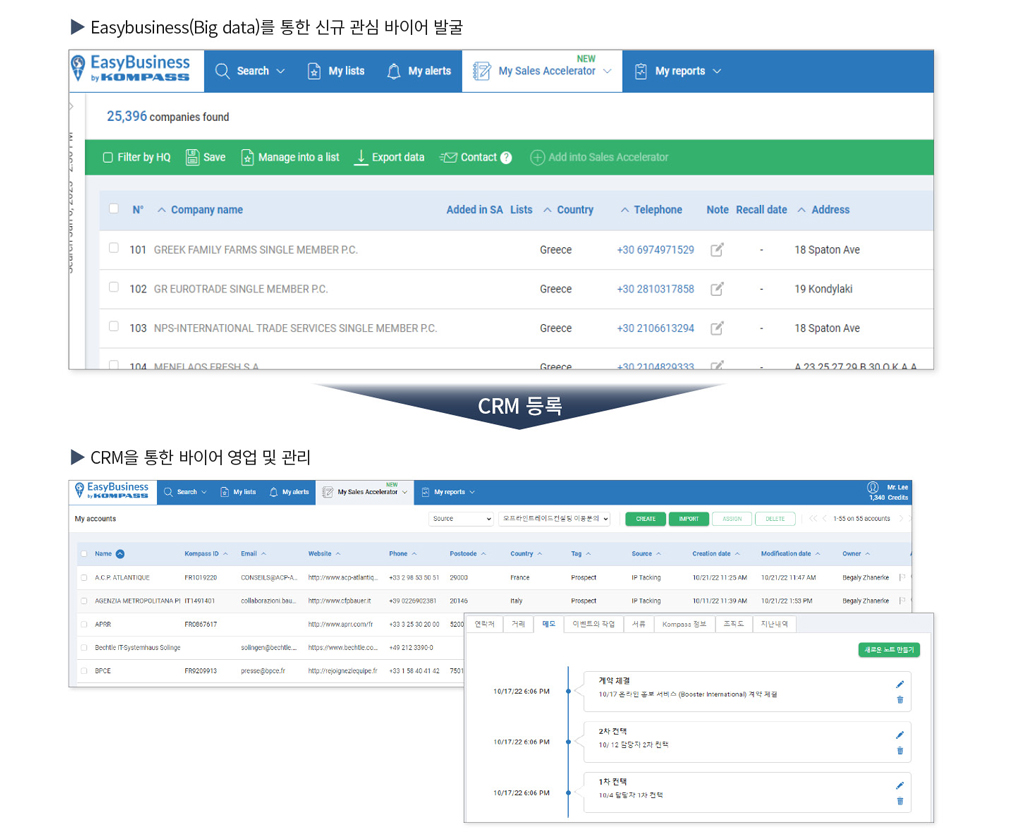Open the Source combo box in My accounts
This screenshot has width=1024, height=833.
click(x=461, y=519)
